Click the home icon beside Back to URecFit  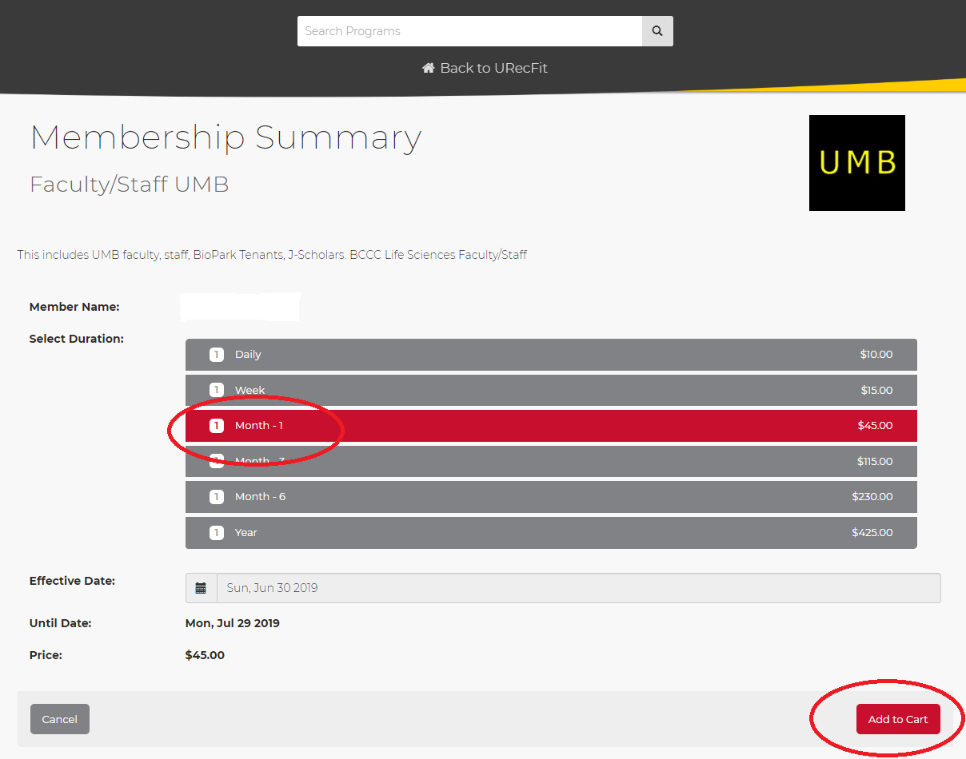tap(429, 68)
